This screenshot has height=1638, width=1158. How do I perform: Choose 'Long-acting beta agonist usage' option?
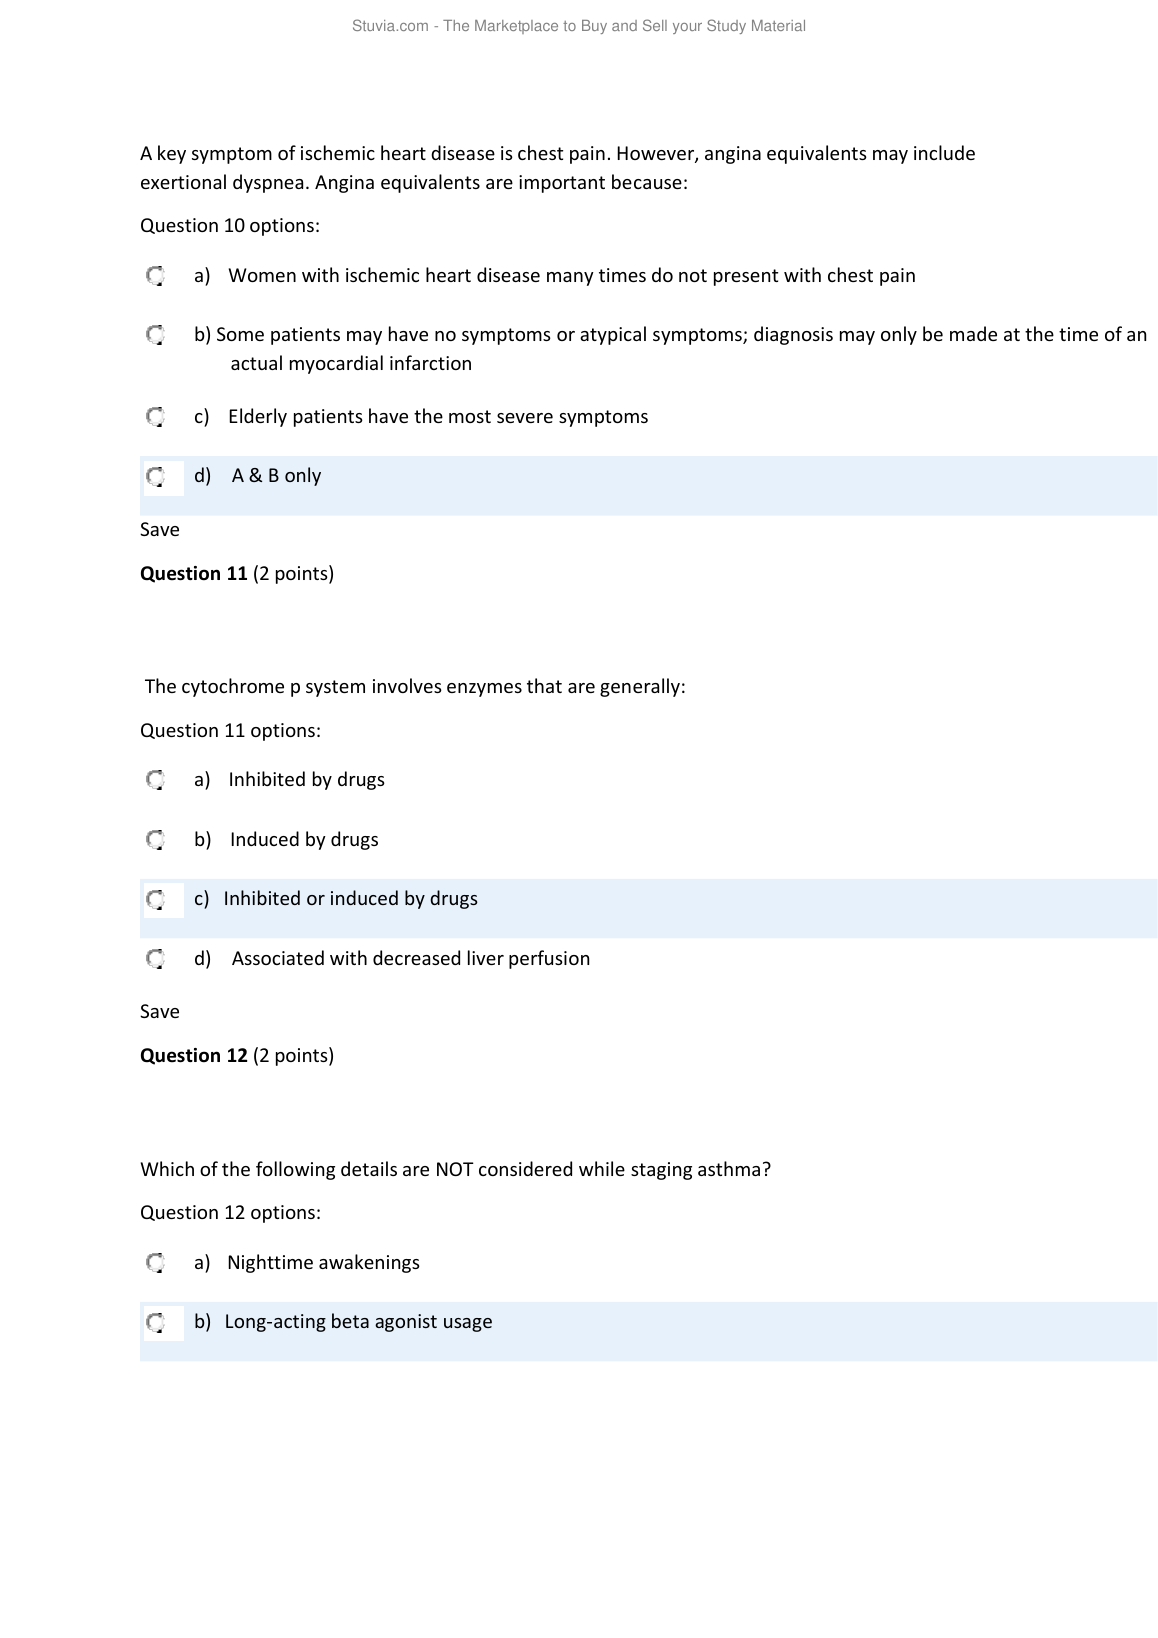155,1322
